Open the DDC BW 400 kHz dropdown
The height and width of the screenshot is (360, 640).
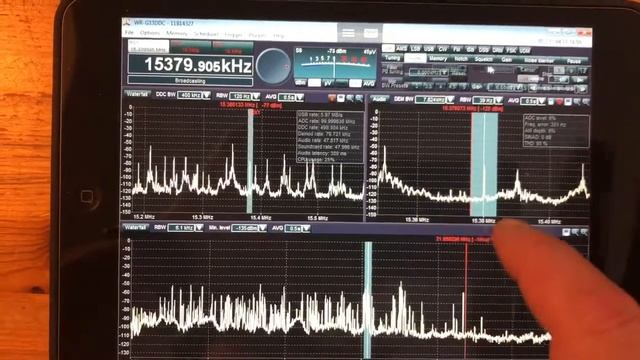194,95
